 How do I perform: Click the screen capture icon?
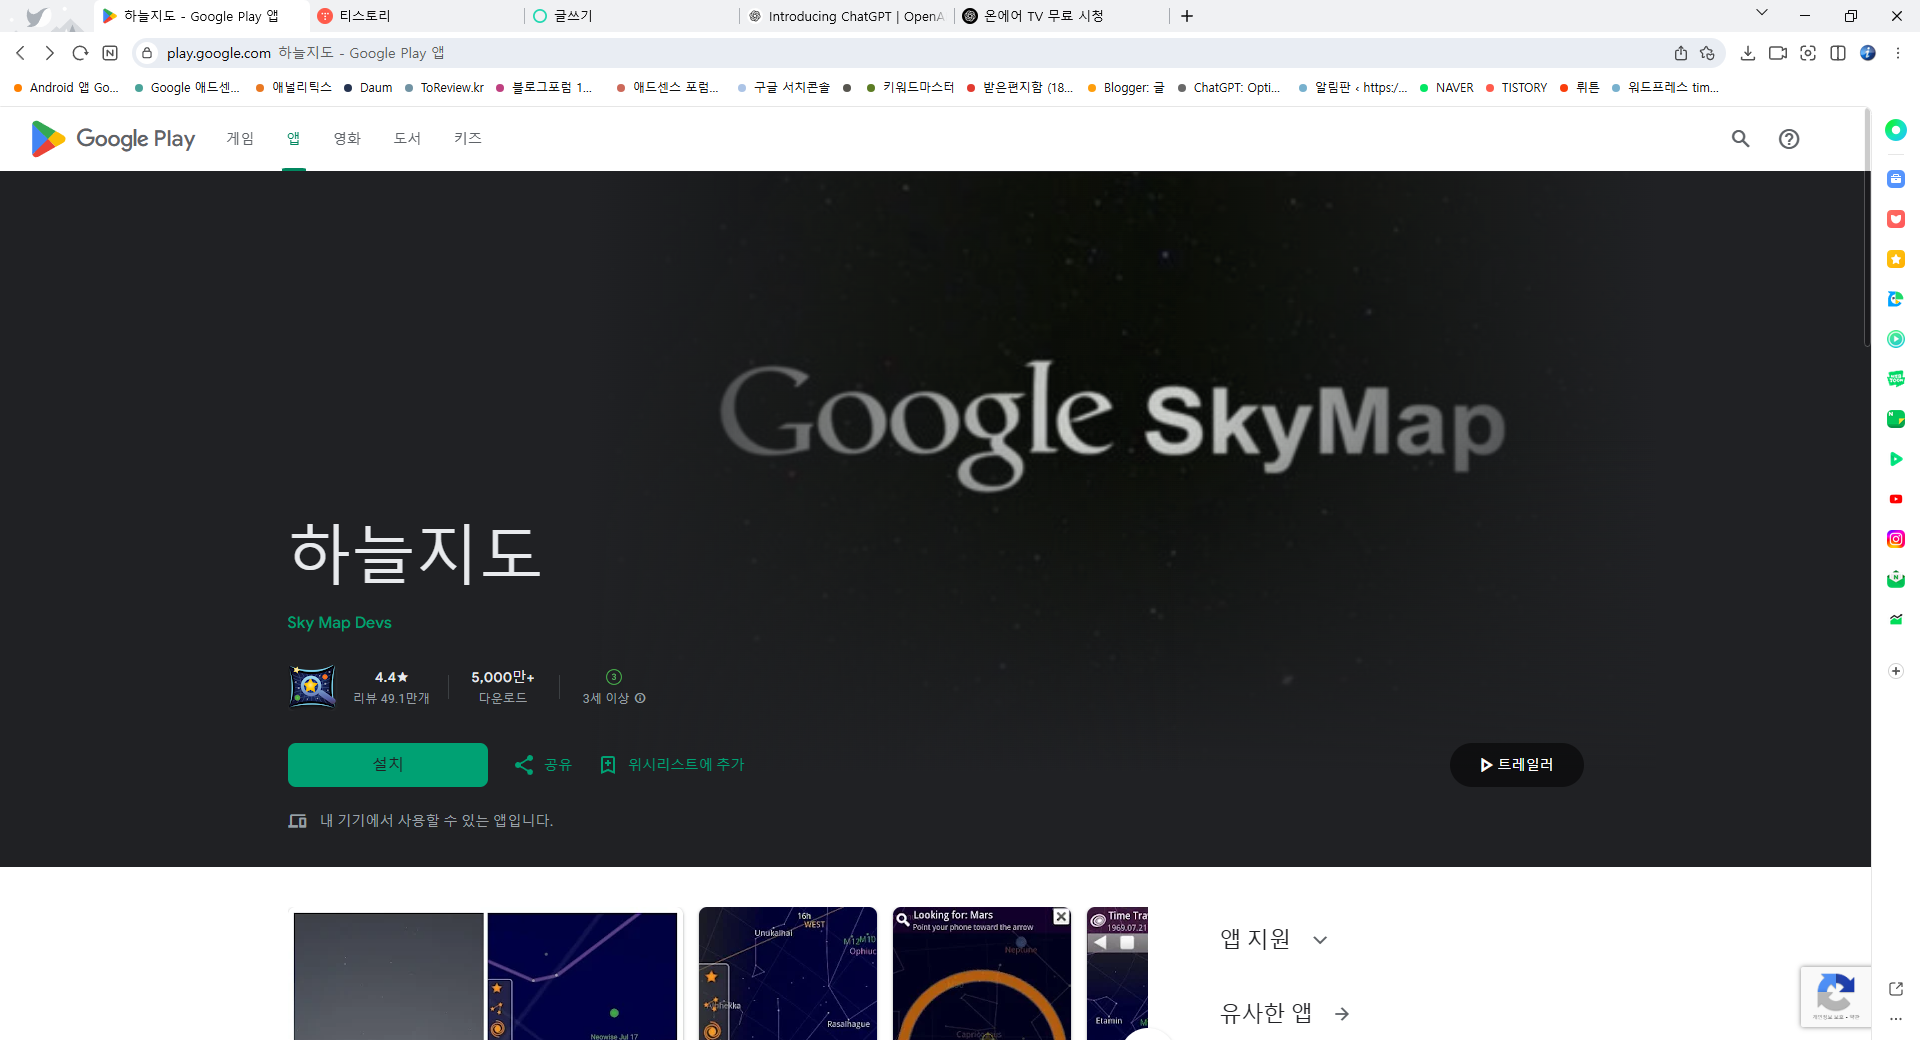tap(1808, 53)
